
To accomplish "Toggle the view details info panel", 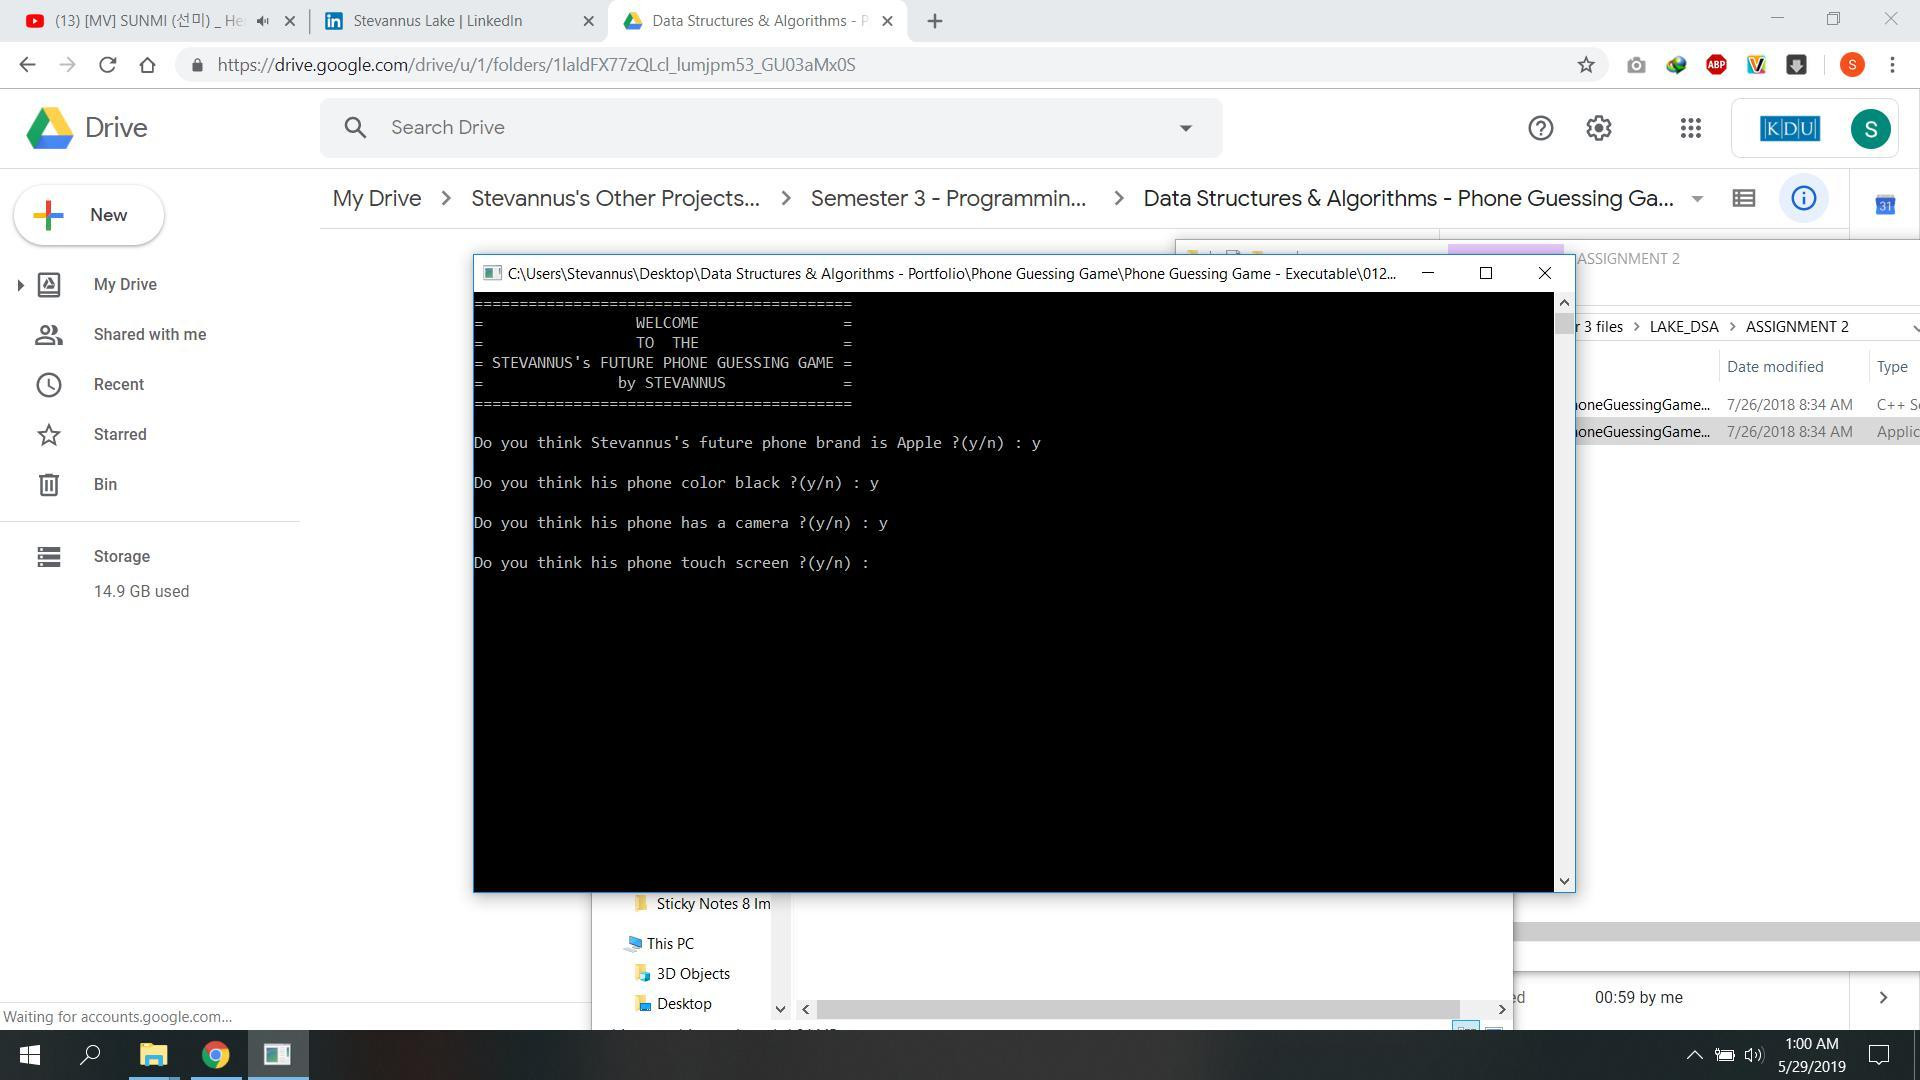I will pos(1803,198).
